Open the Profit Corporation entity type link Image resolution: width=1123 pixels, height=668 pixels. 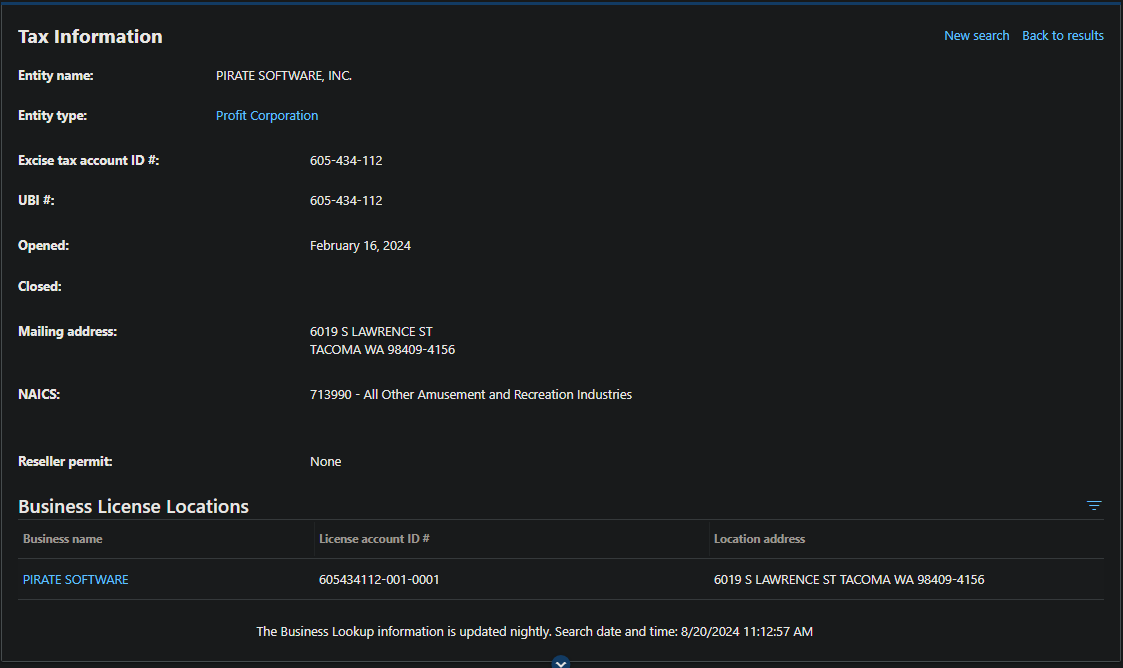[x=267, y=116]
